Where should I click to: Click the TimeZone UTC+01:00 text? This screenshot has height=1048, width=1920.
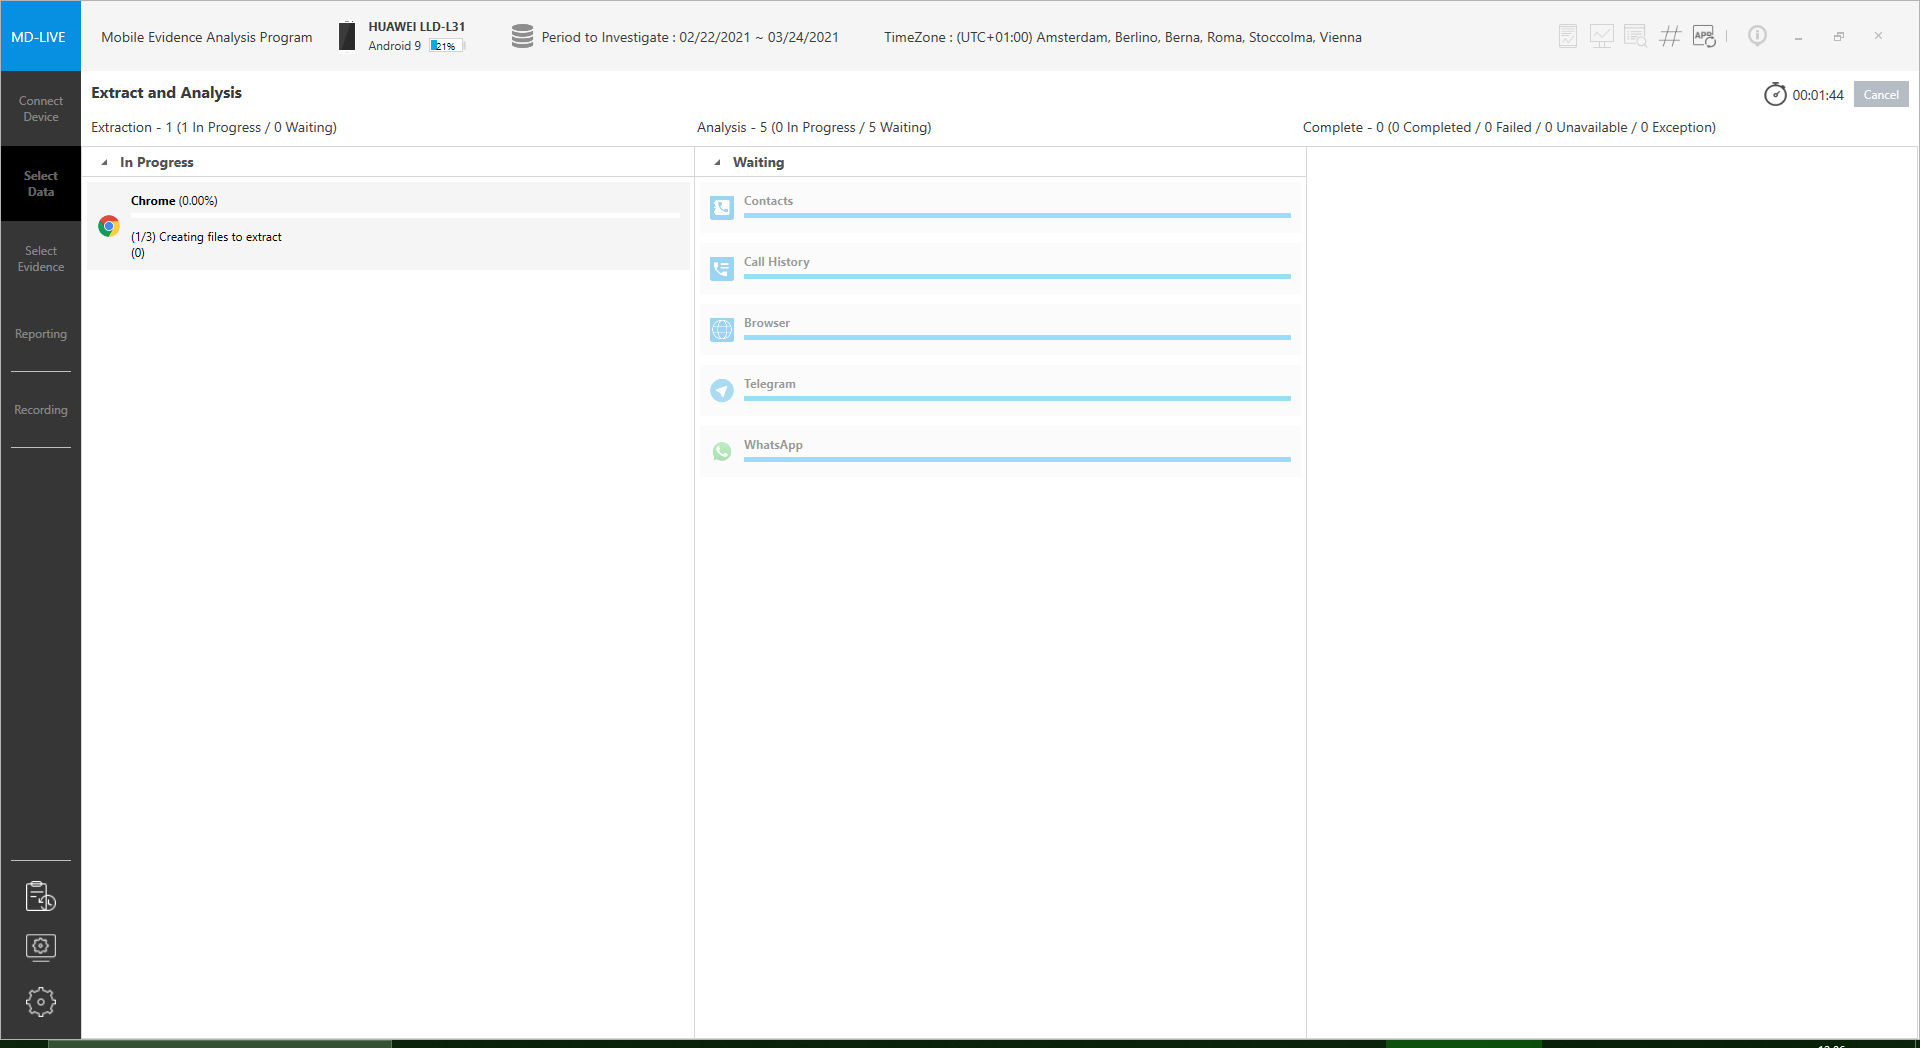[1123, 37]
